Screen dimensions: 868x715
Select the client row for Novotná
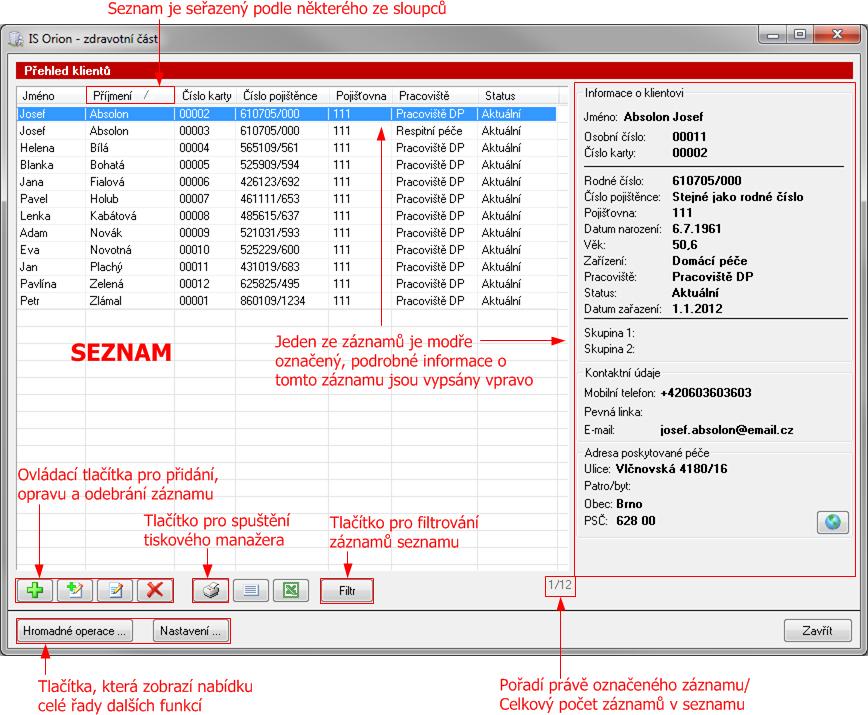(286, 250)
